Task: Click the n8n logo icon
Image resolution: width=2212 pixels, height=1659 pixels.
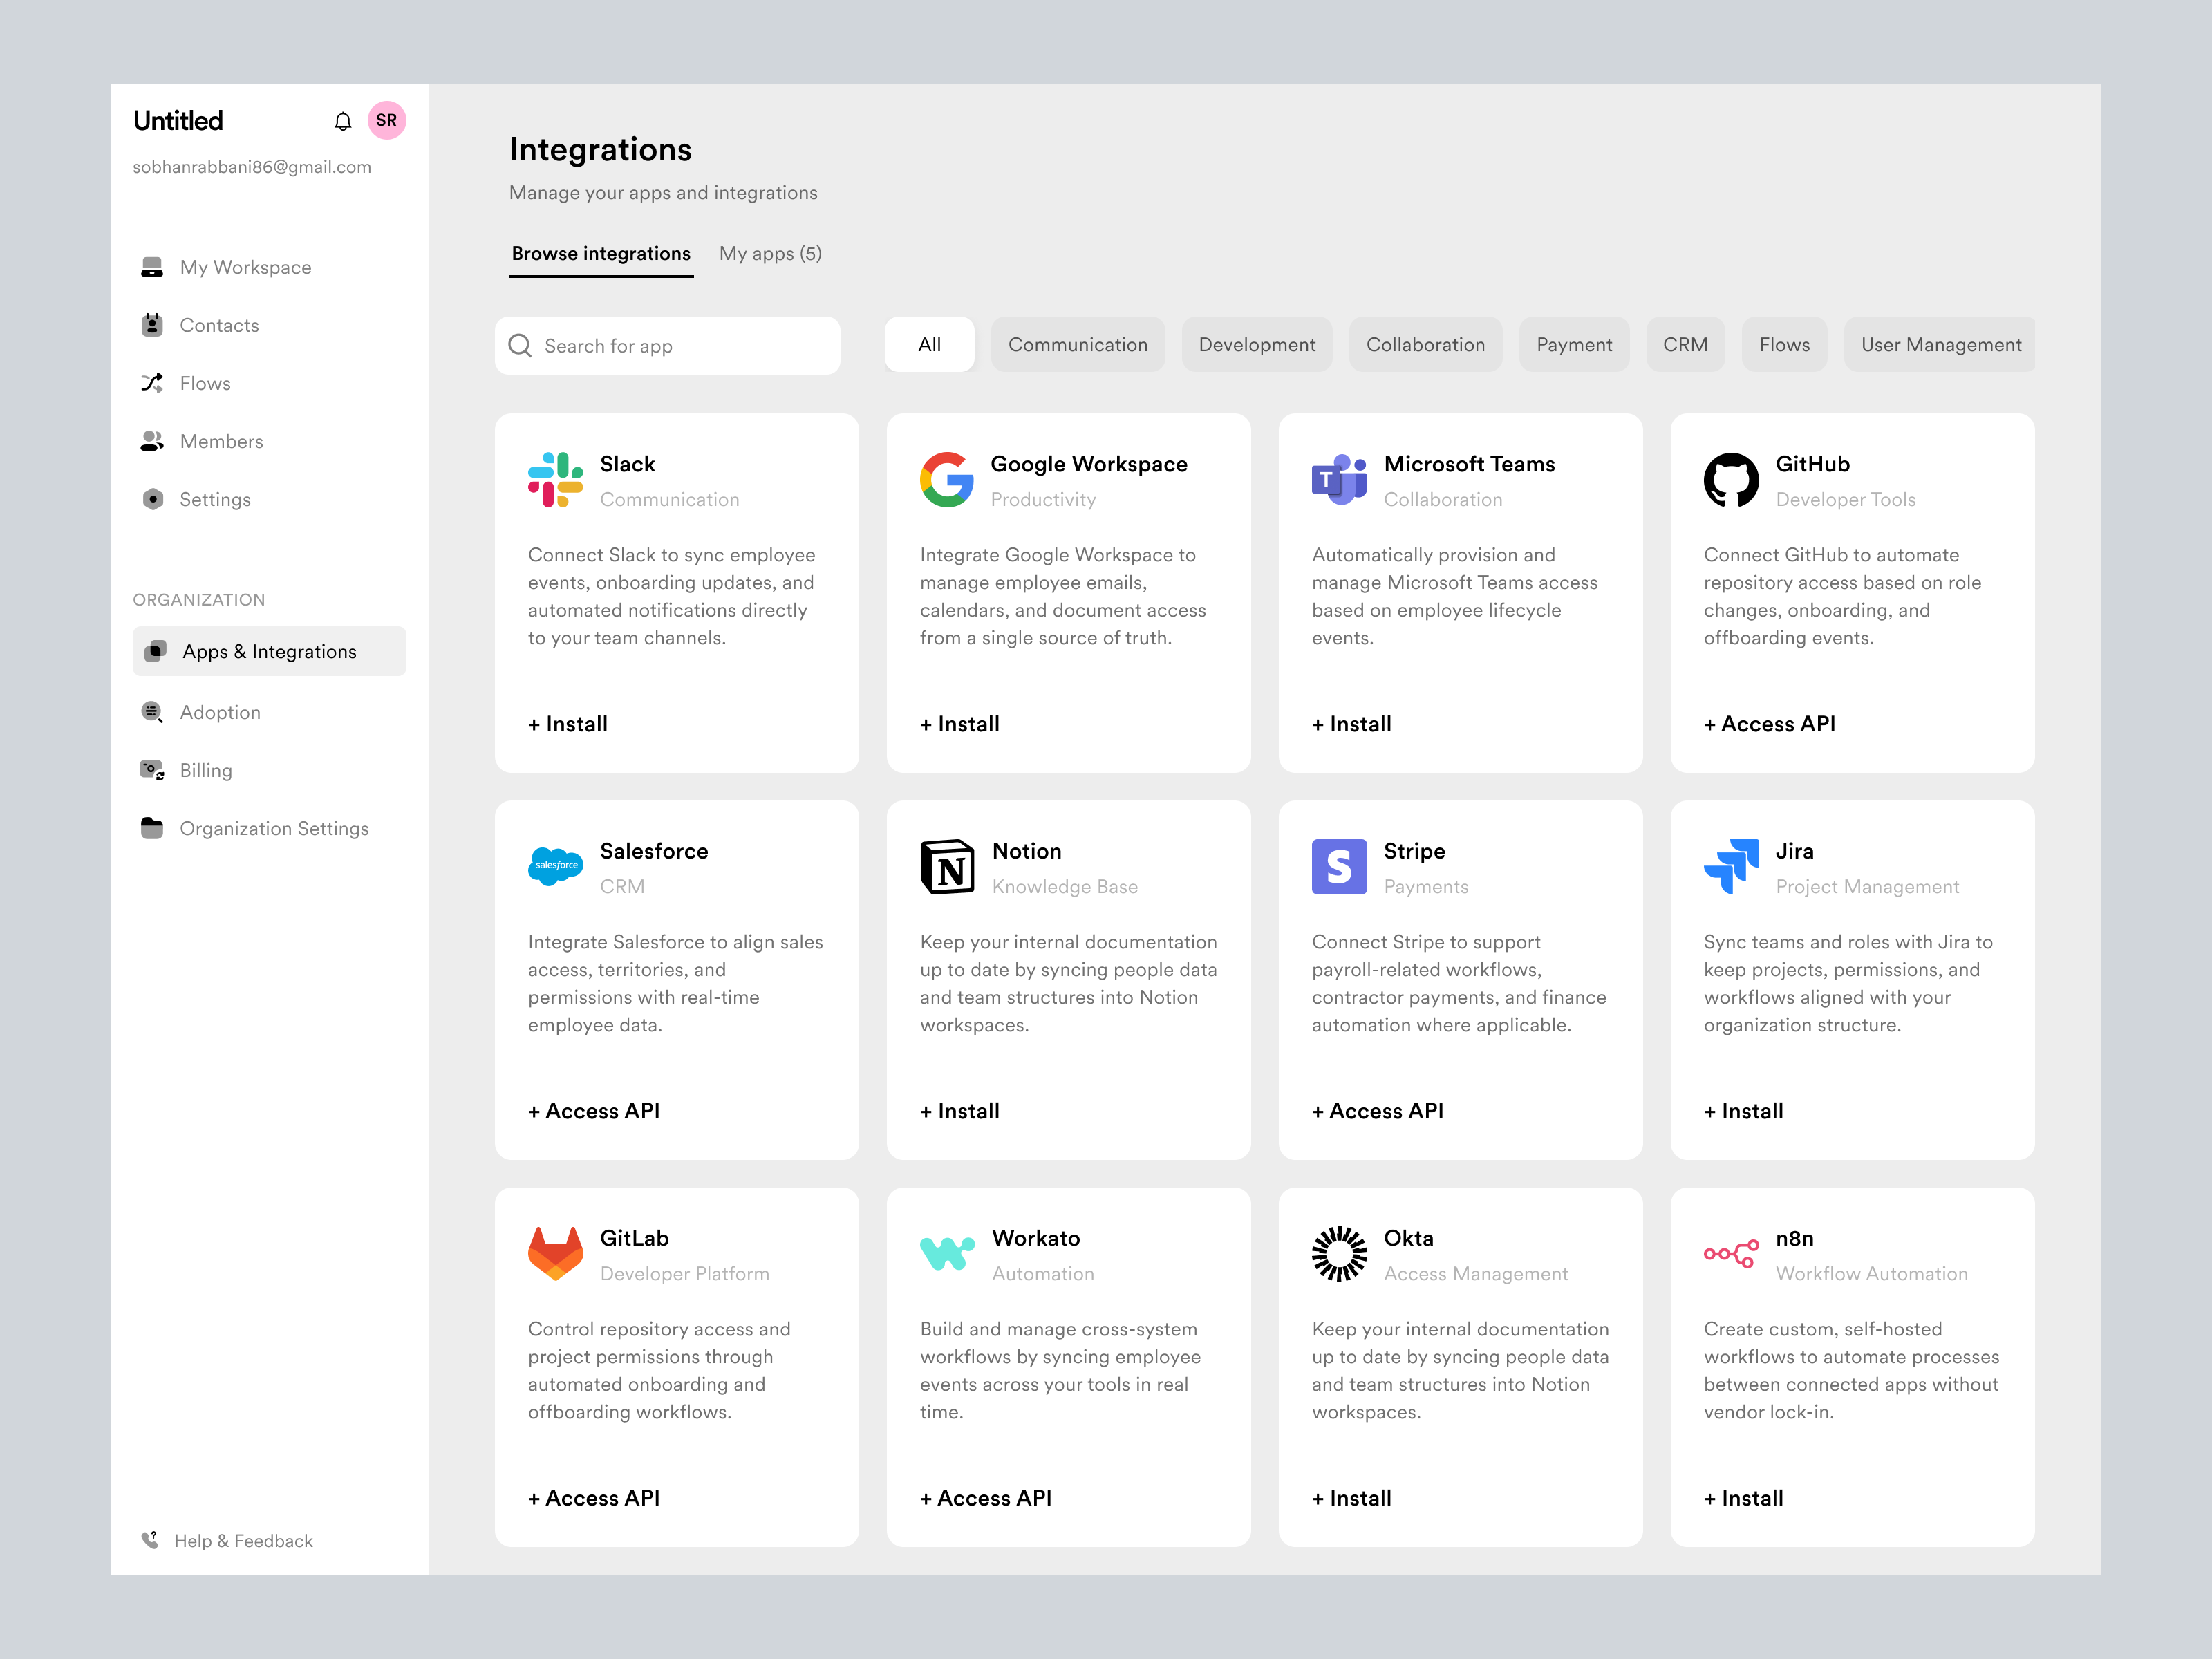Action: click(x=1731, y=1254)
